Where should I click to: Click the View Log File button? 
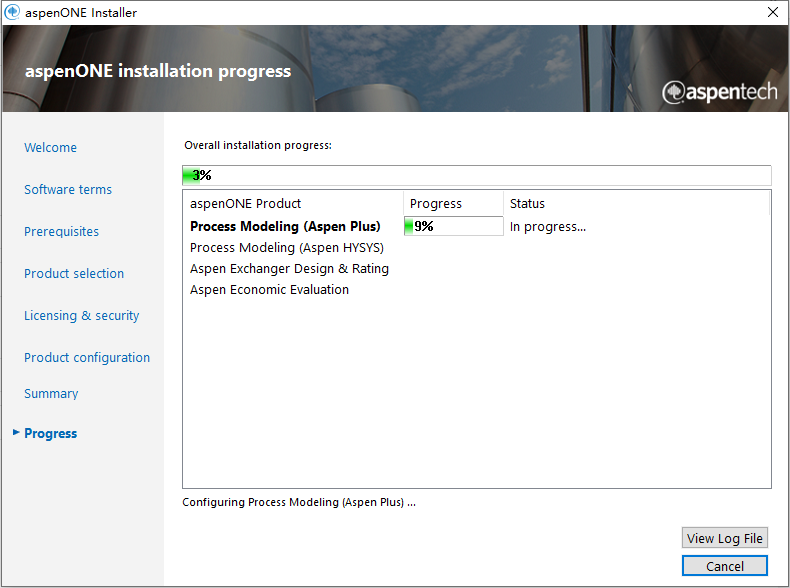click(x=724, y=538)
